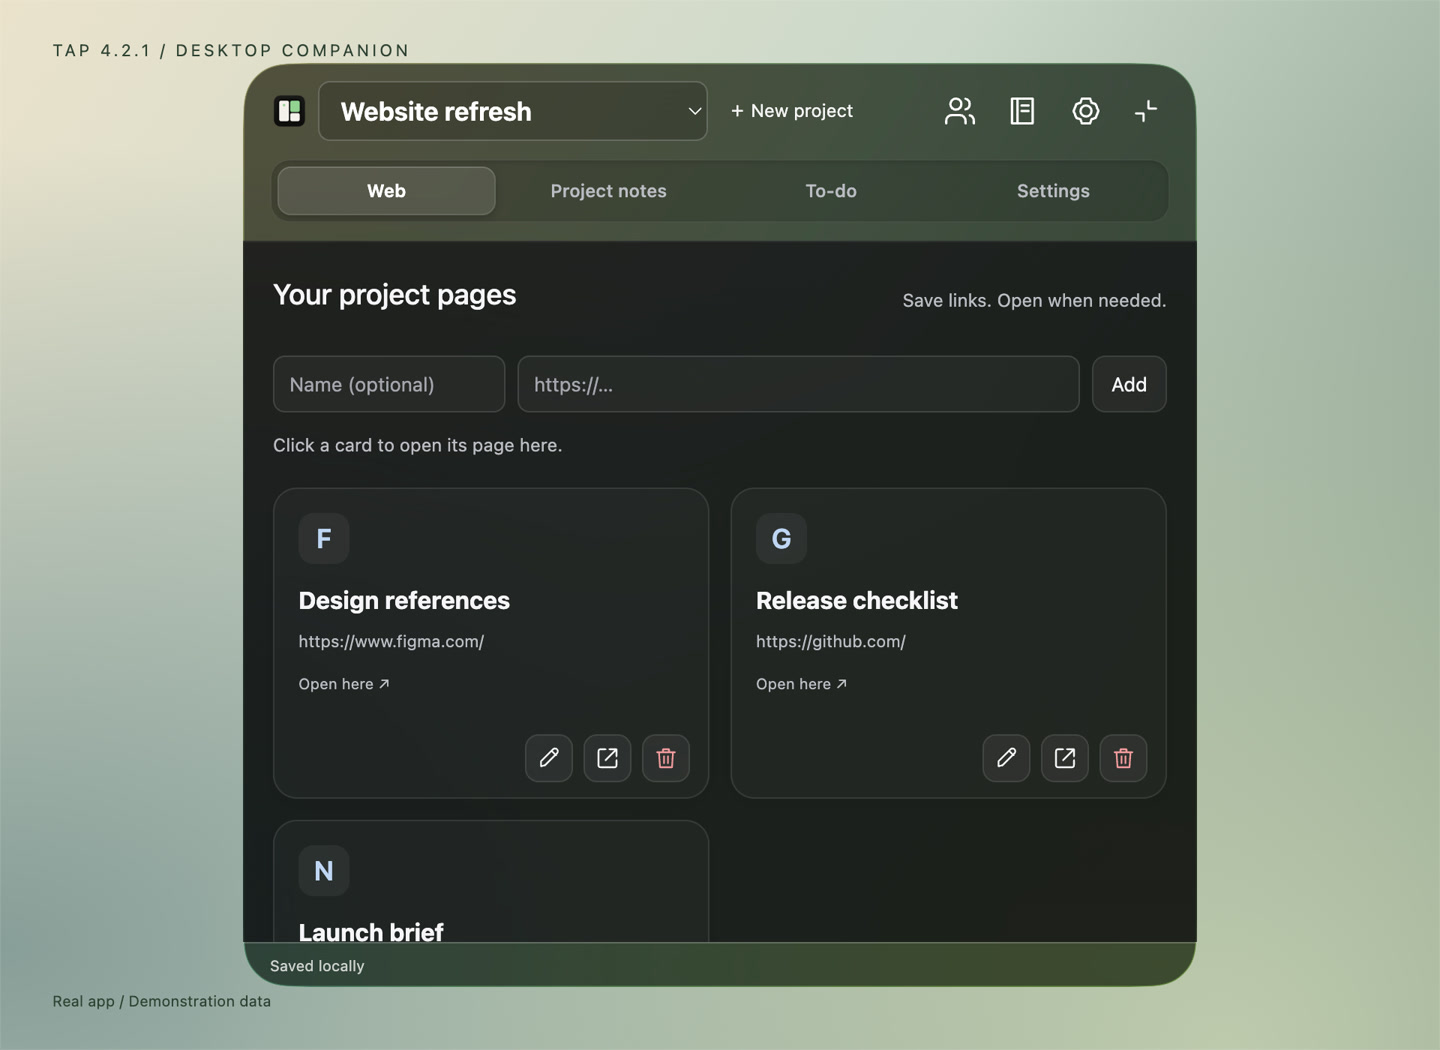Viewport: 1440px width, 1050px height.
Task: Click the app logo icon beside the project selector
Action: 290,111
